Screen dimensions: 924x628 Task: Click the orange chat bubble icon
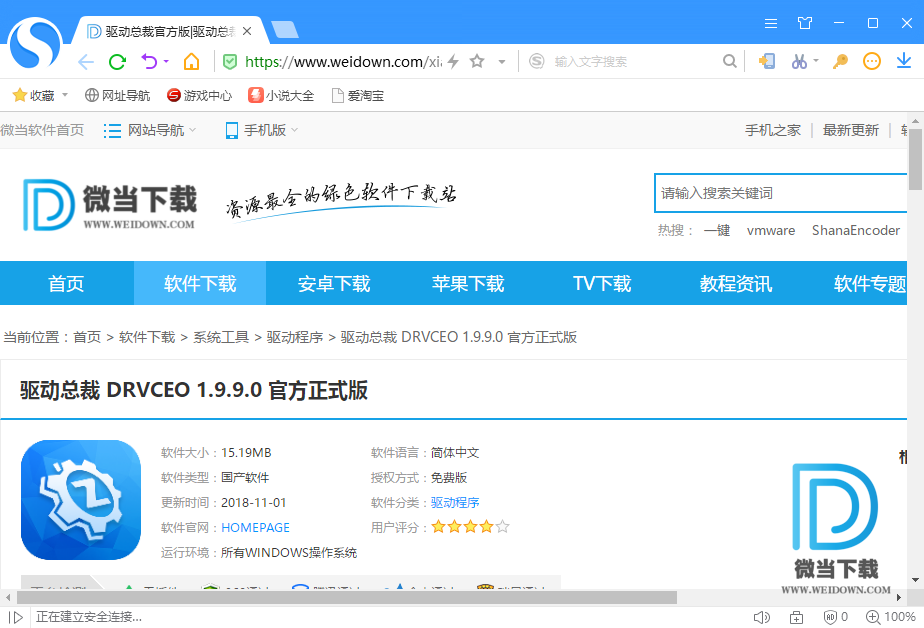[x=872, y=61]
